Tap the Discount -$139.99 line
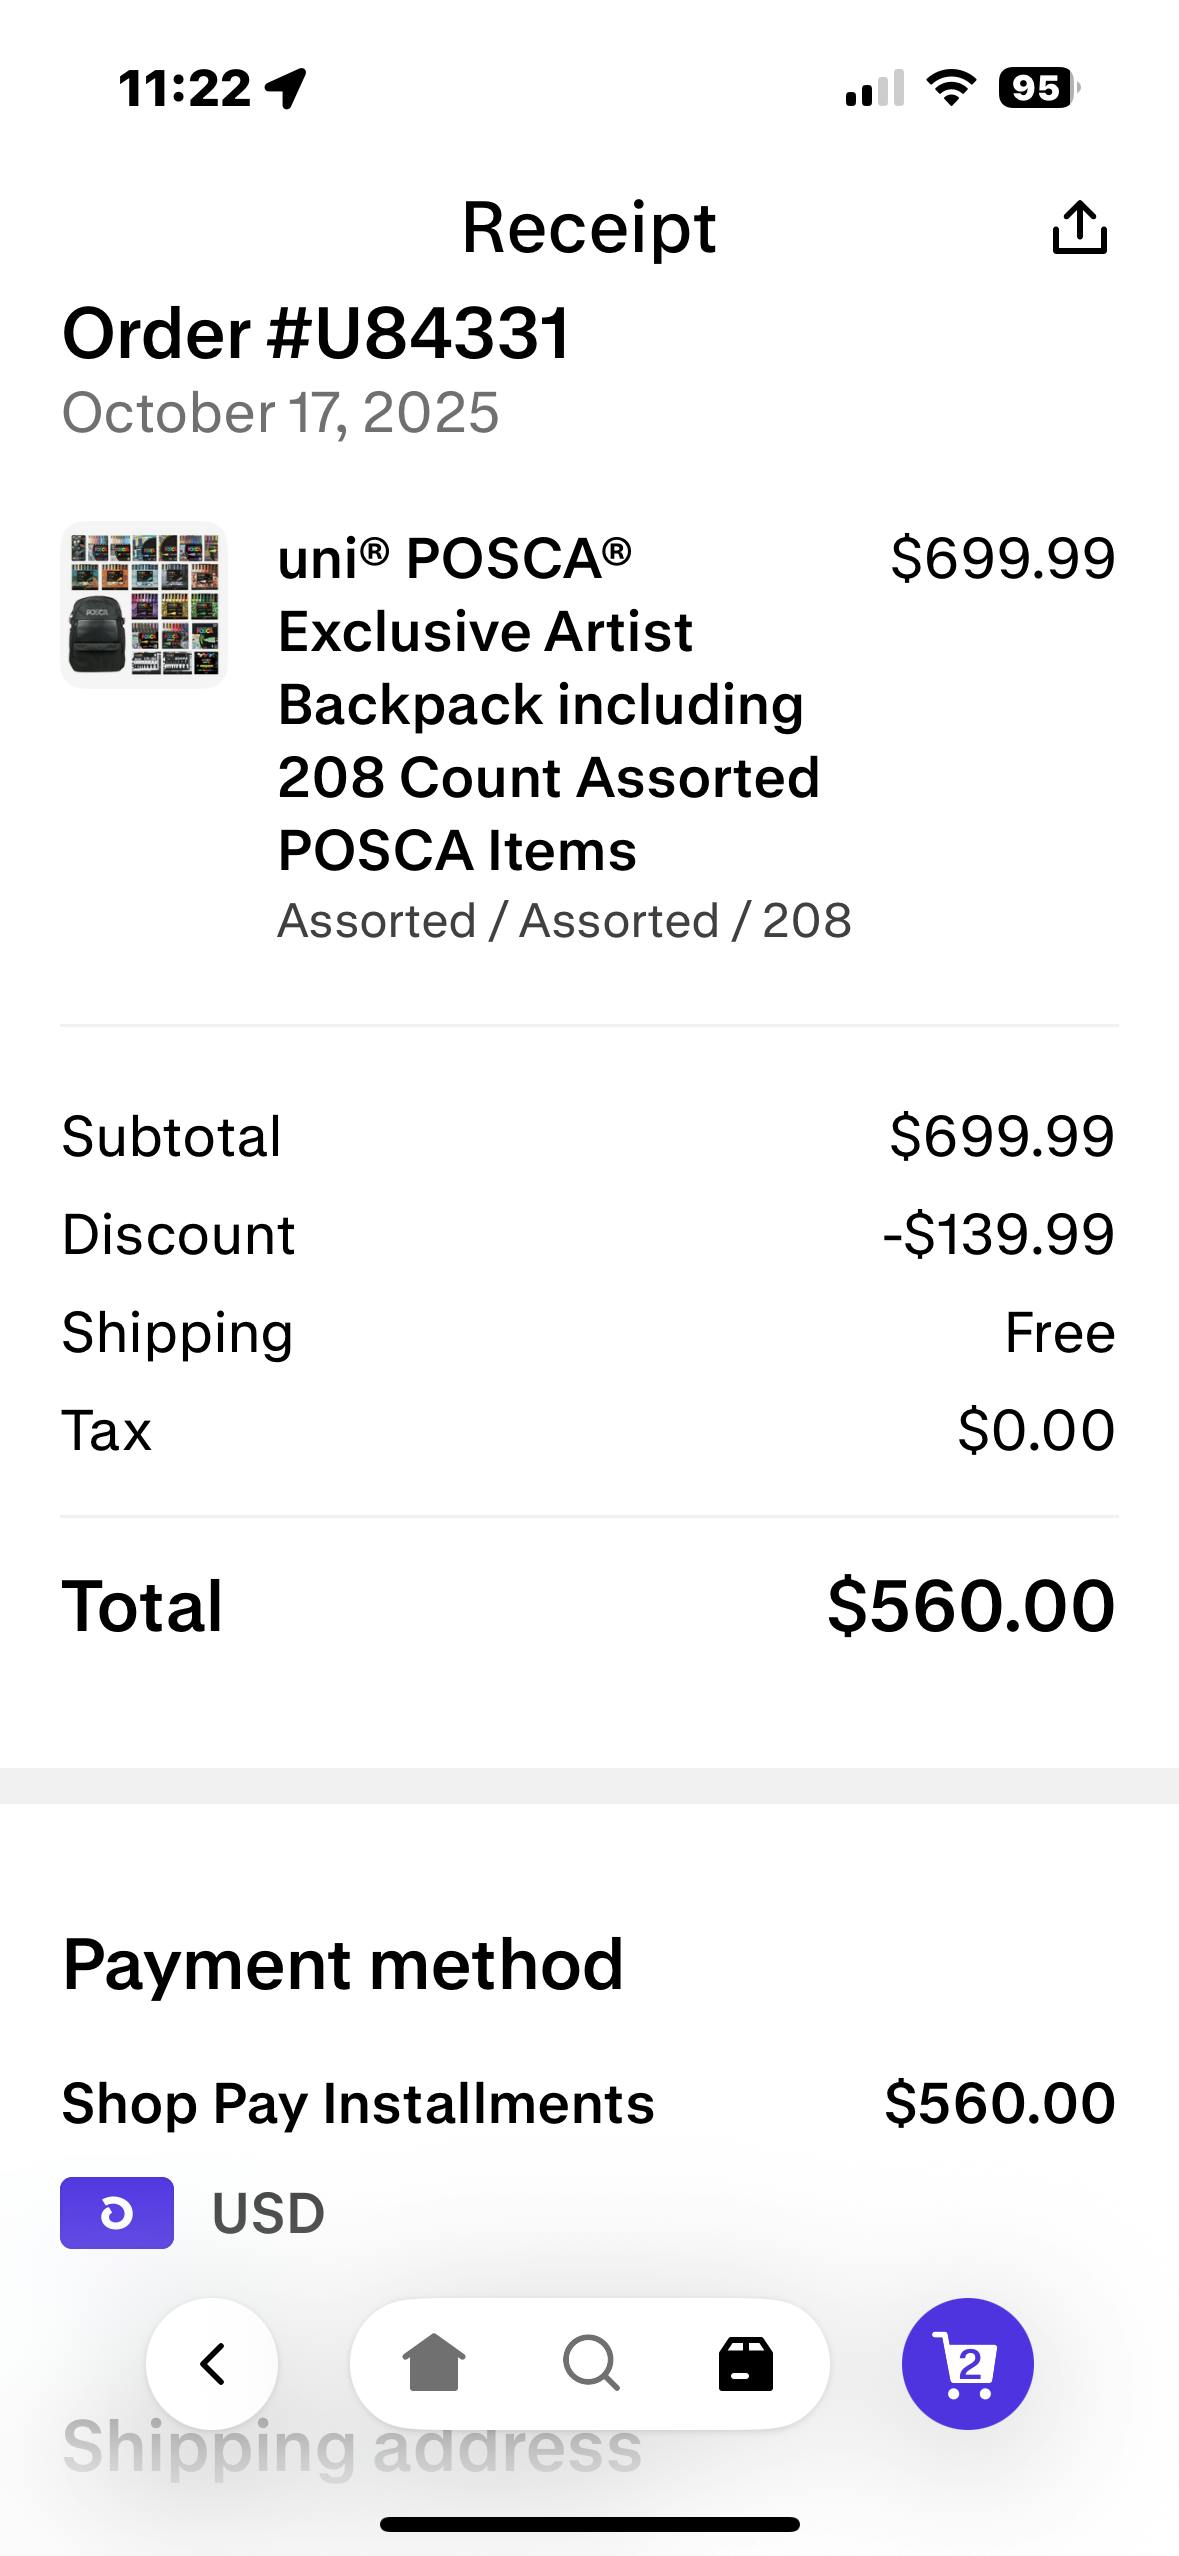The image size is (1179, 2556). point(588,1234)
